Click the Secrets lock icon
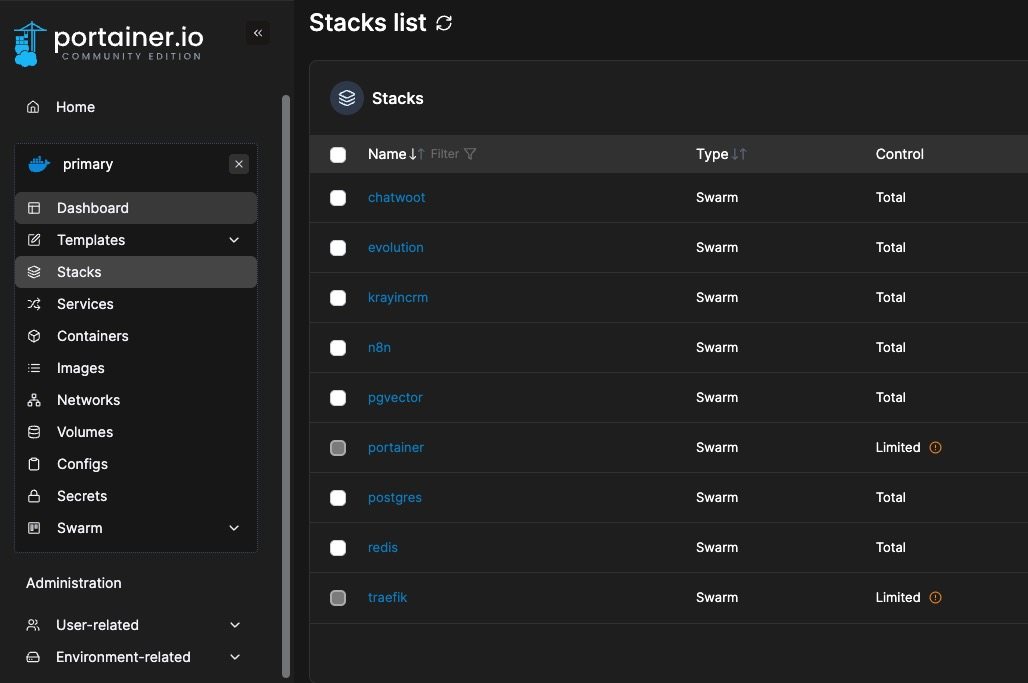Screen dimensions: 1028x683 click(34, 496)
